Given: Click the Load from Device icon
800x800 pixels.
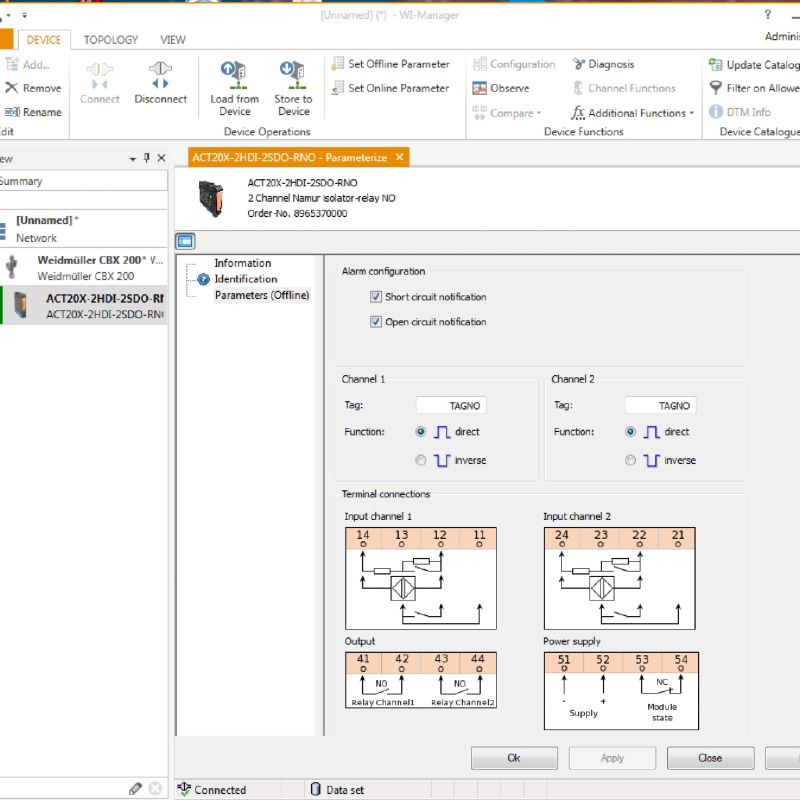Looking at the screenshot, I should [x=234, y=73].
